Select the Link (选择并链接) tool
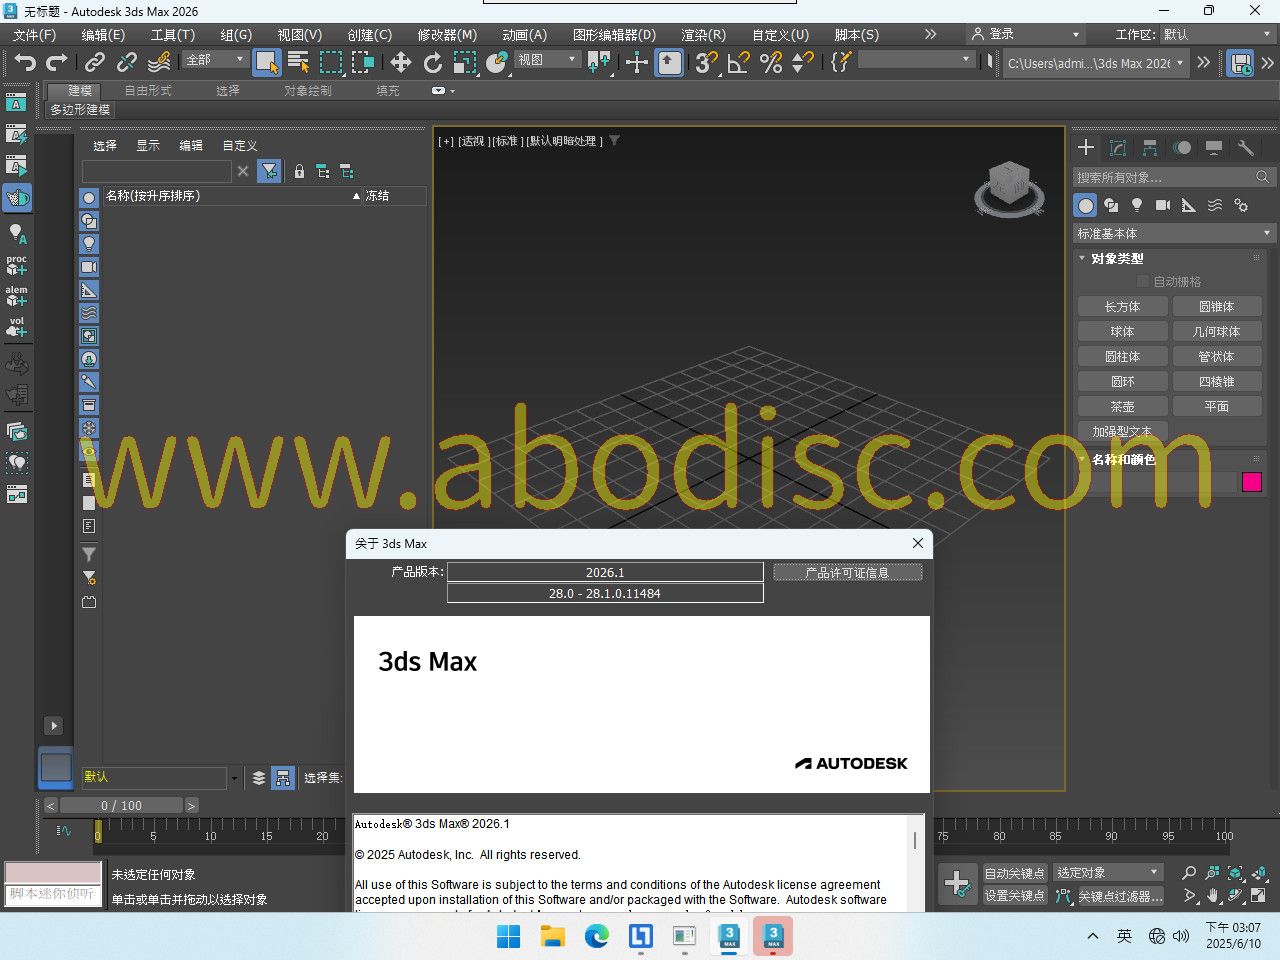Image resolution: width=1280 pixels, height=960 pixels. tap(94, 63)
